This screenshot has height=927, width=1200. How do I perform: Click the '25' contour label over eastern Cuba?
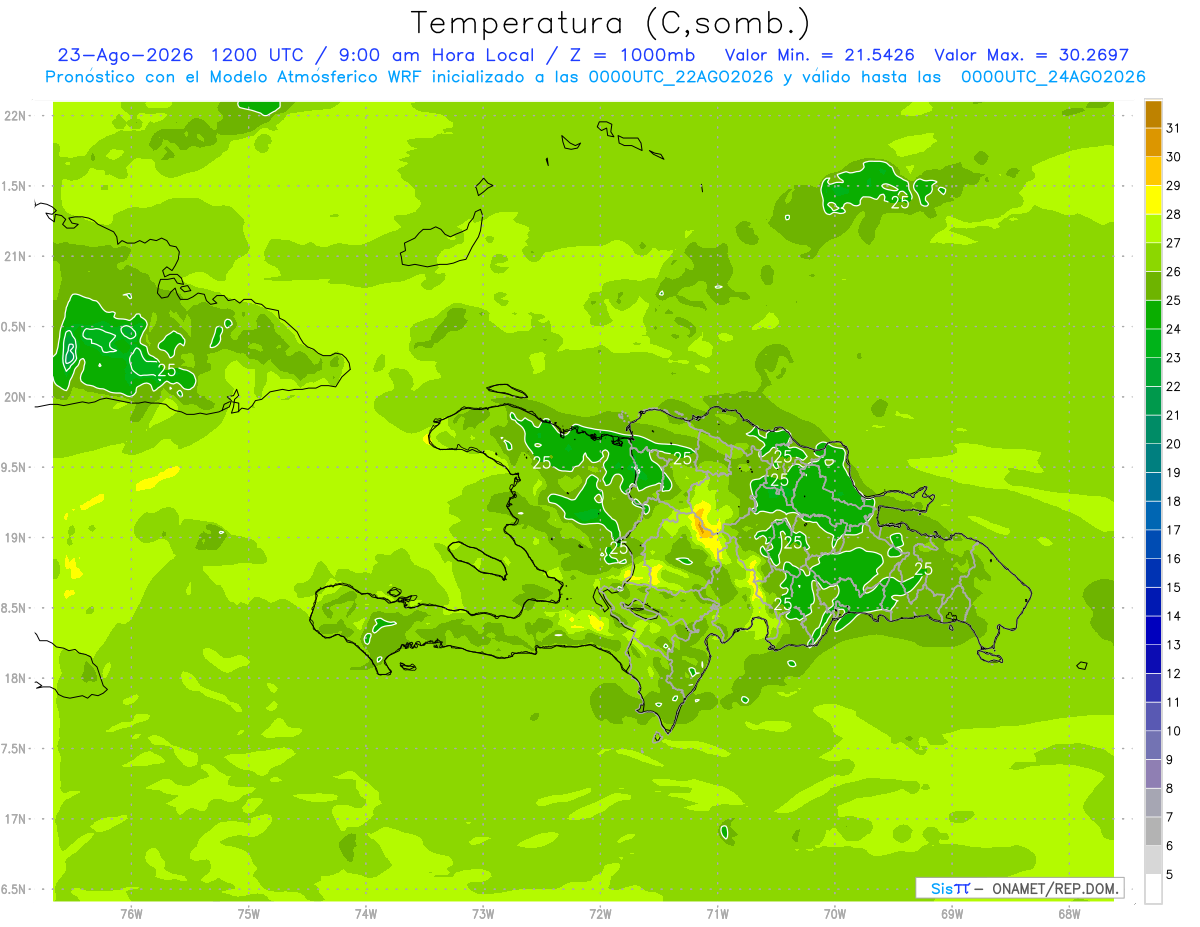click(x=167, y=370)
